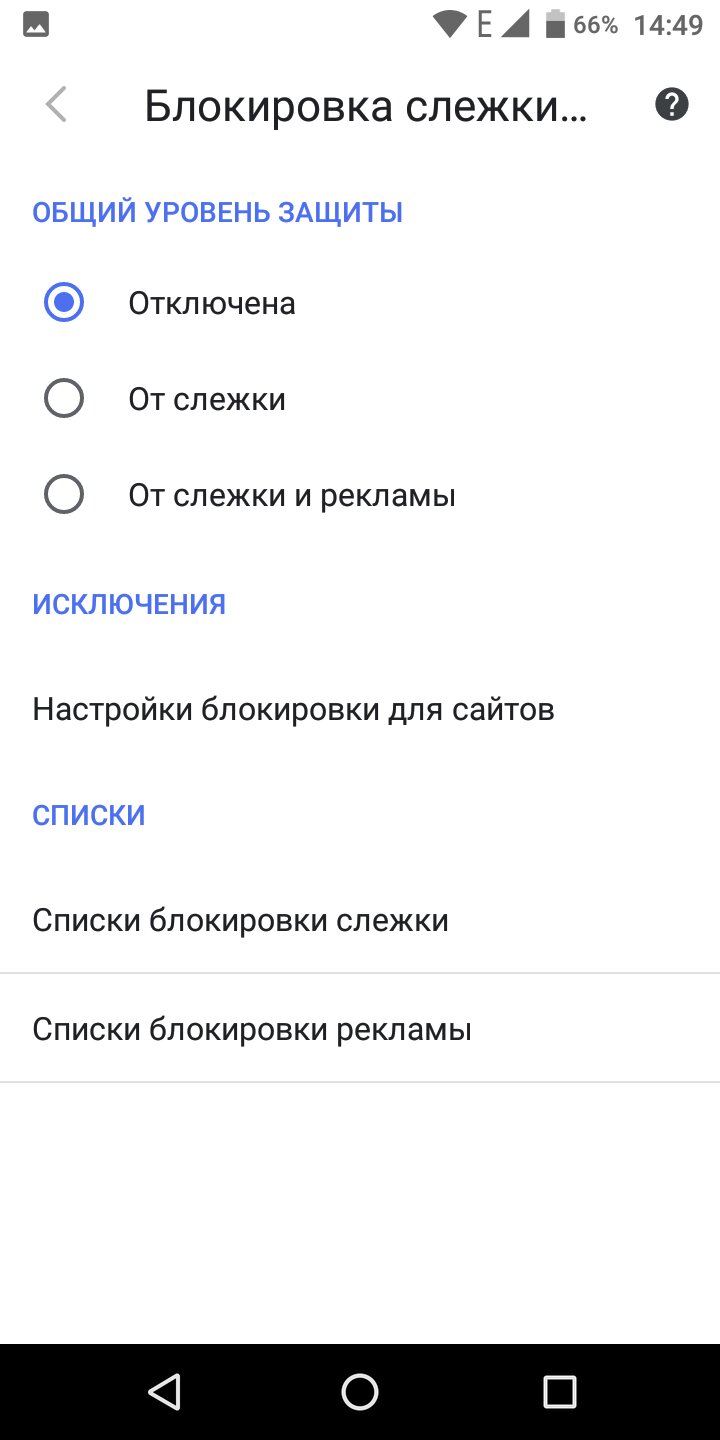Open recent apps square button
The image size is (720, 1440).
pyautogui.click(x=559, y=1391)
